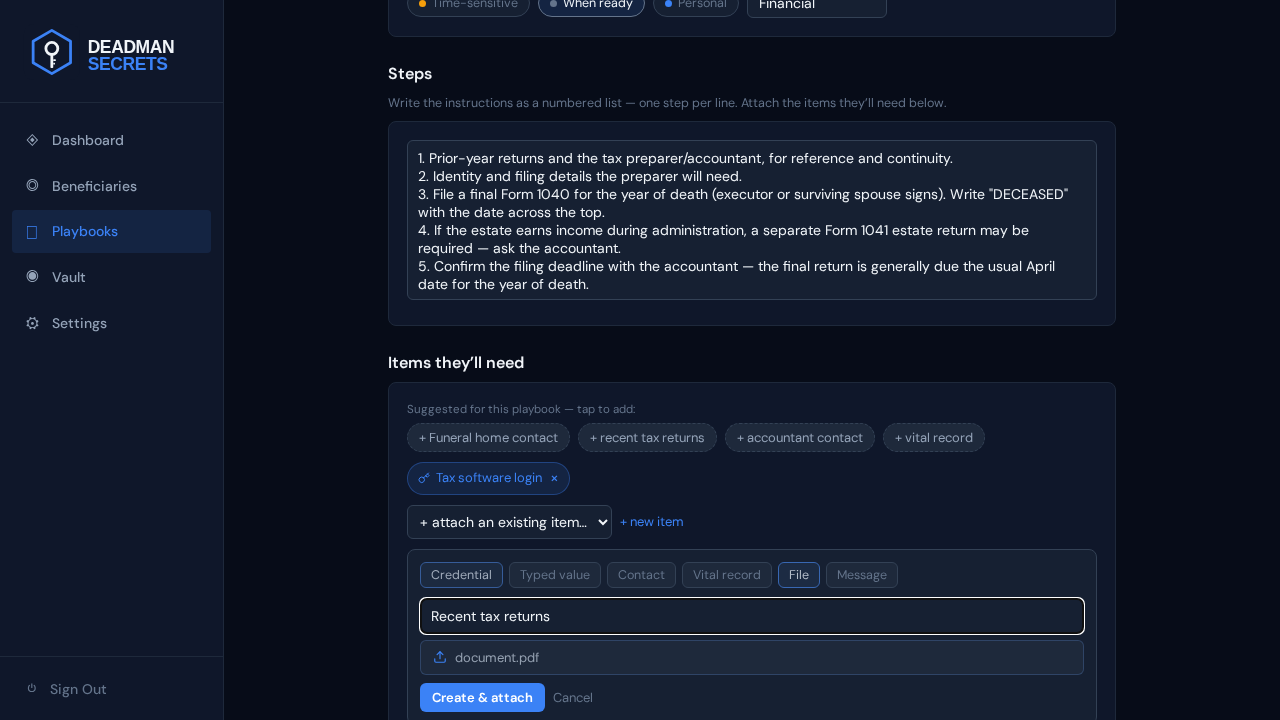The height and width of the screenshot is (720, 1280).
Task: Click the upload icon beside document.pdf
Action: click(x=440, y=657)
